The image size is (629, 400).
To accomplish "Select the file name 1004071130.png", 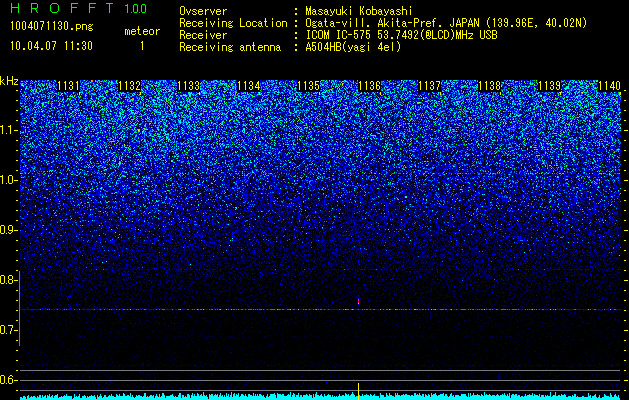I will [52, 27].
